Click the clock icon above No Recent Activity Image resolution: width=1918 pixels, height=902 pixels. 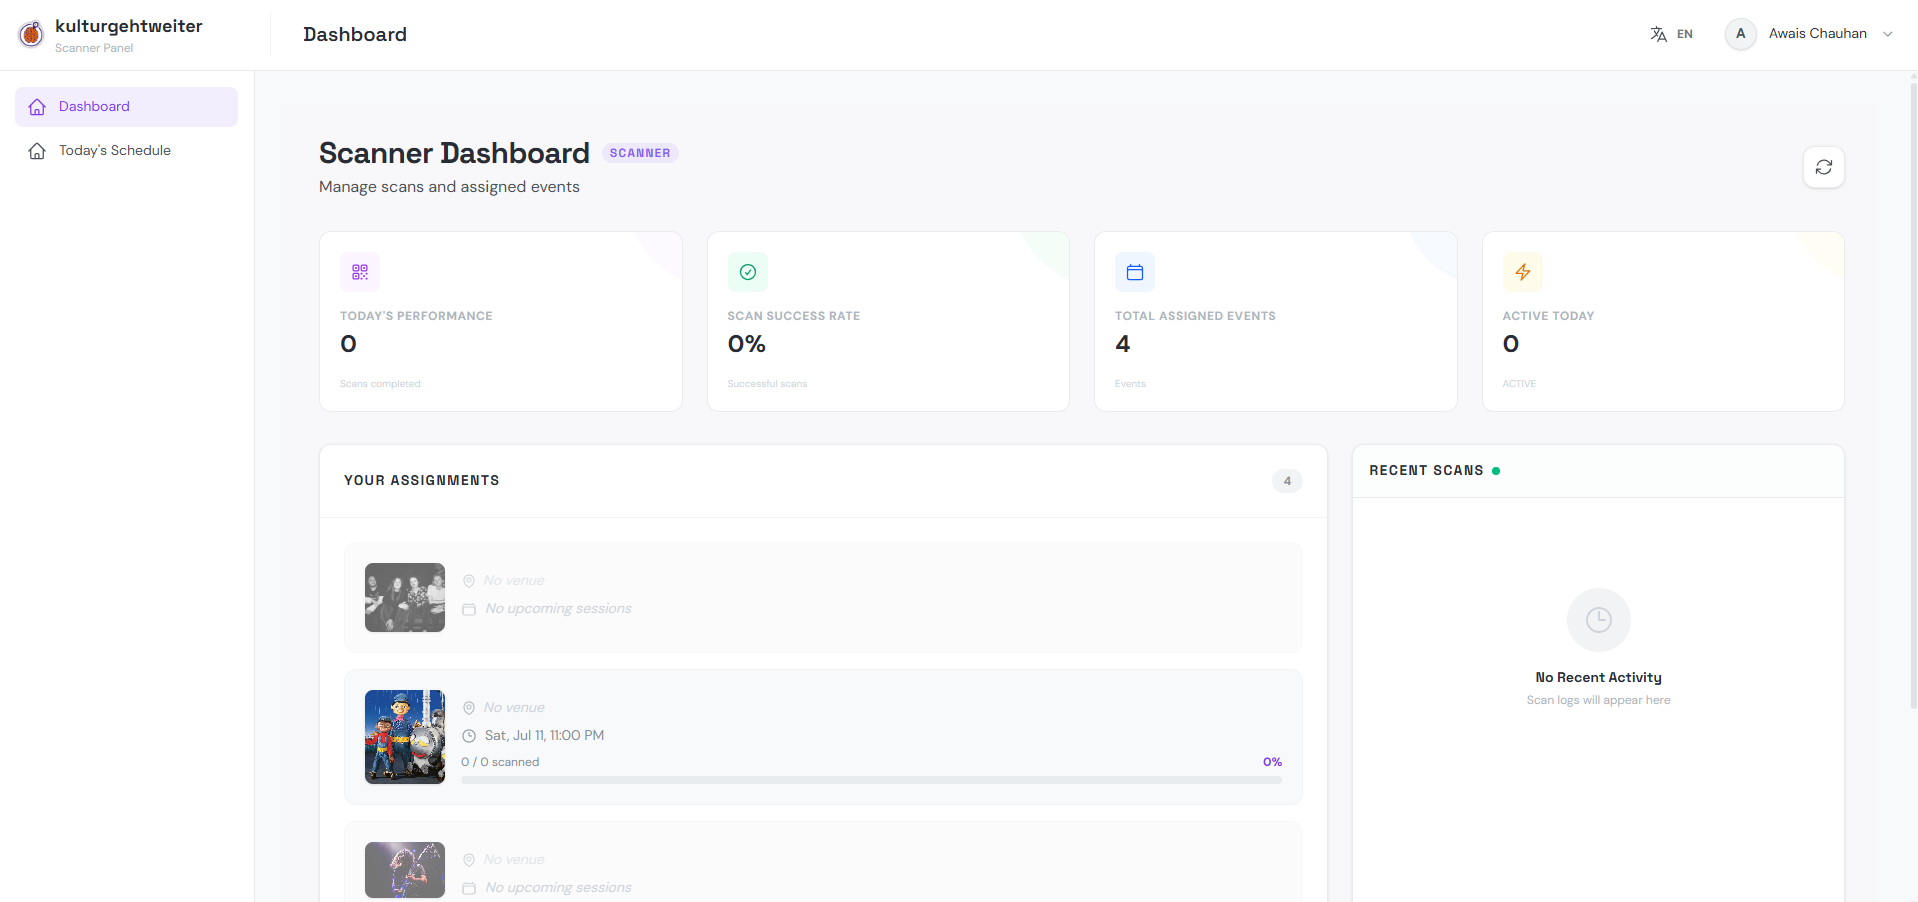point(1599,620)
